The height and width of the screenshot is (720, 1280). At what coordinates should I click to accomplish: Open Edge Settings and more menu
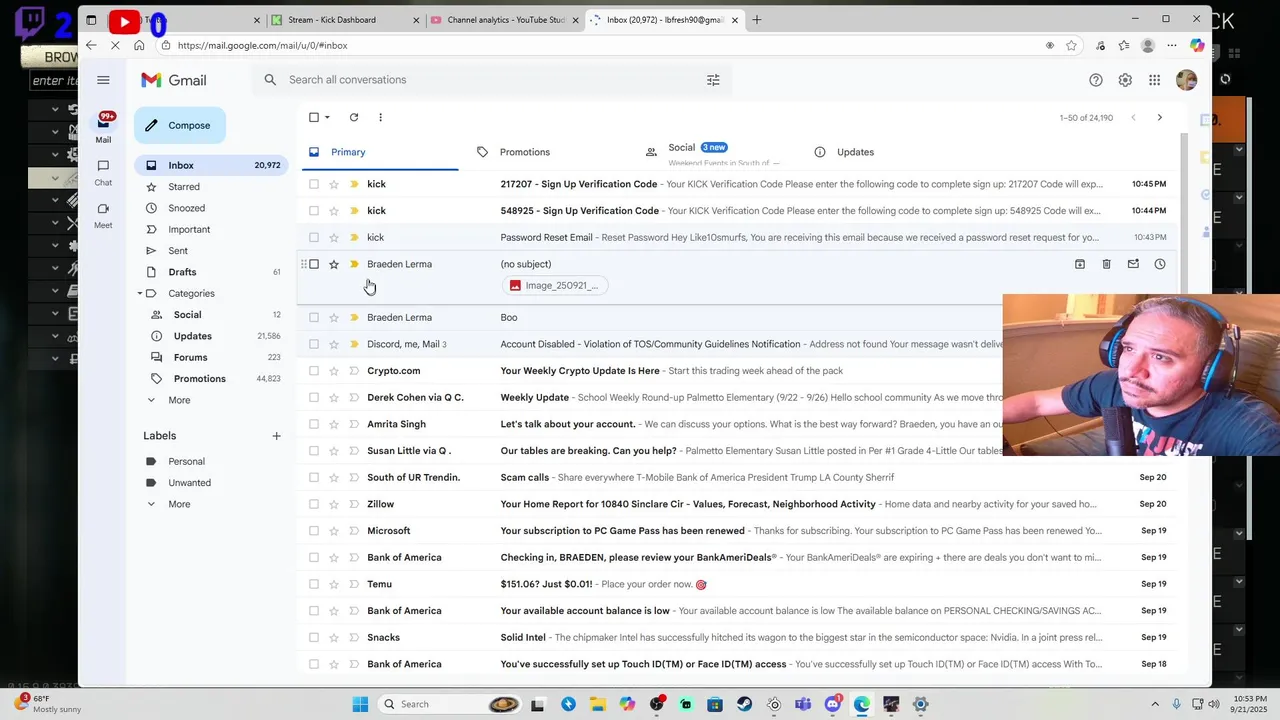[1172, 45]
